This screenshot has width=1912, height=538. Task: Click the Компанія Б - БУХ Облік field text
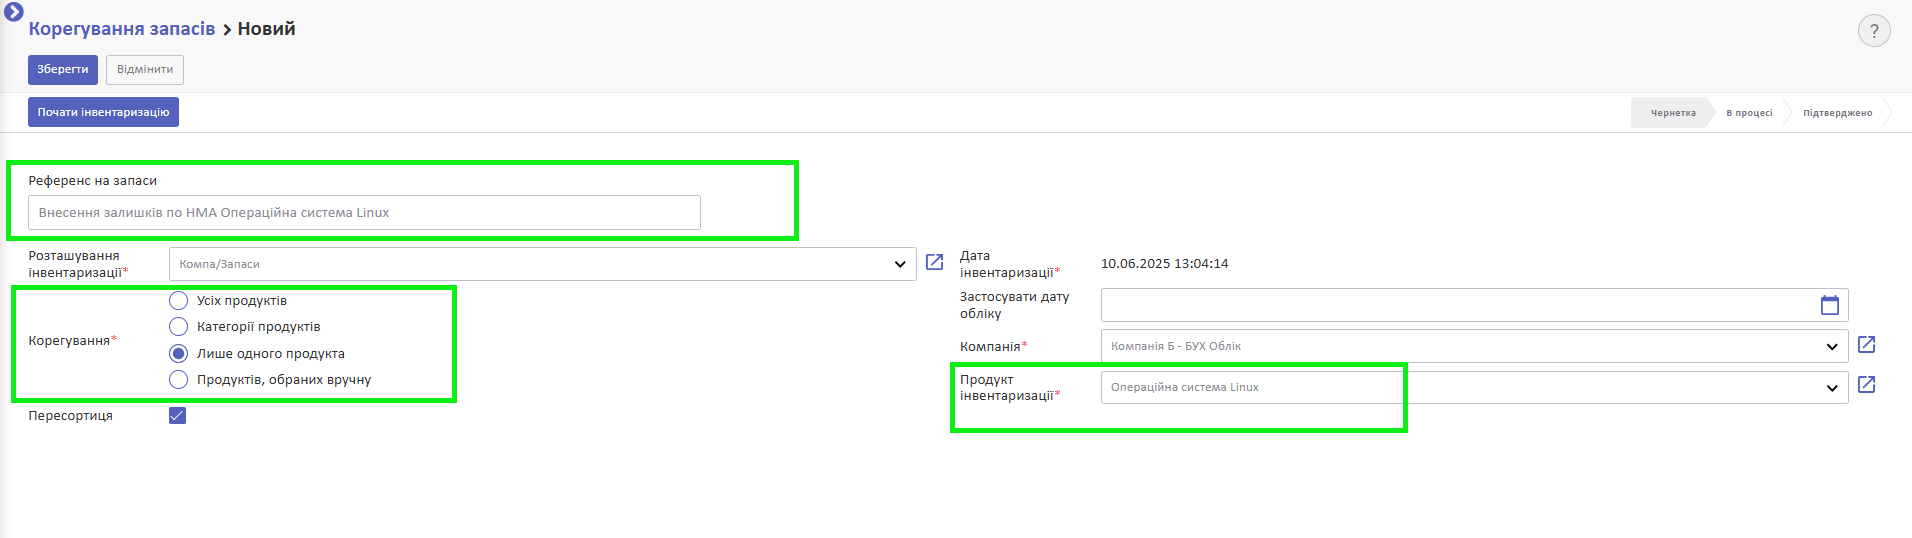point(1176,346)
